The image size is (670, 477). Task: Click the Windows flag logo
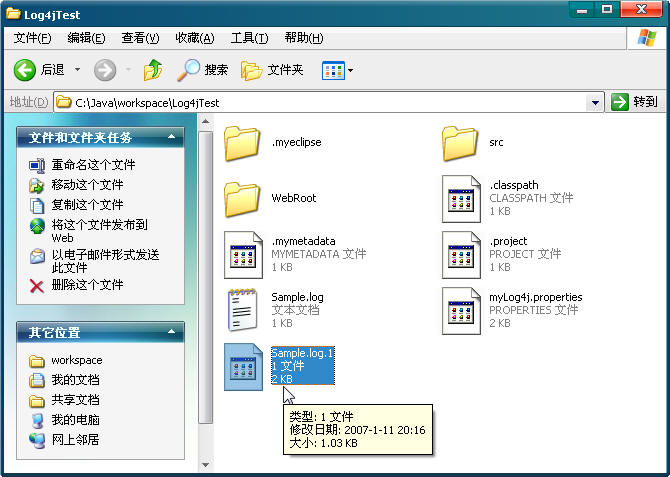click(646, 38)
